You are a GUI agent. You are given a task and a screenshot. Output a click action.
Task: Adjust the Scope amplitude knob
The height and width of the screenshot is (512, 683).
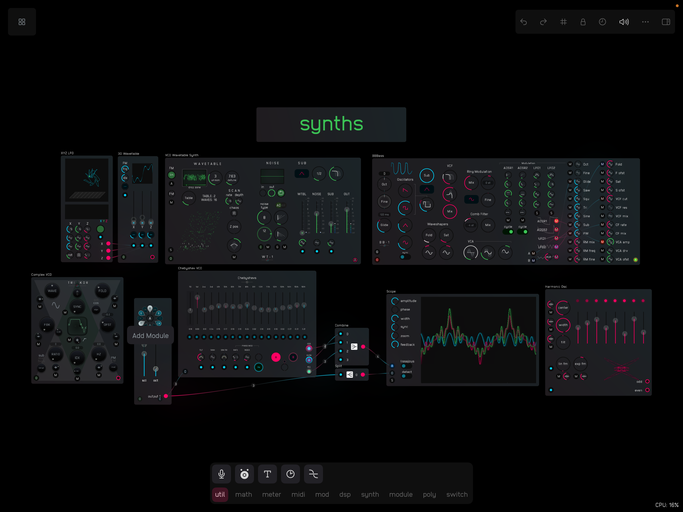395,301
